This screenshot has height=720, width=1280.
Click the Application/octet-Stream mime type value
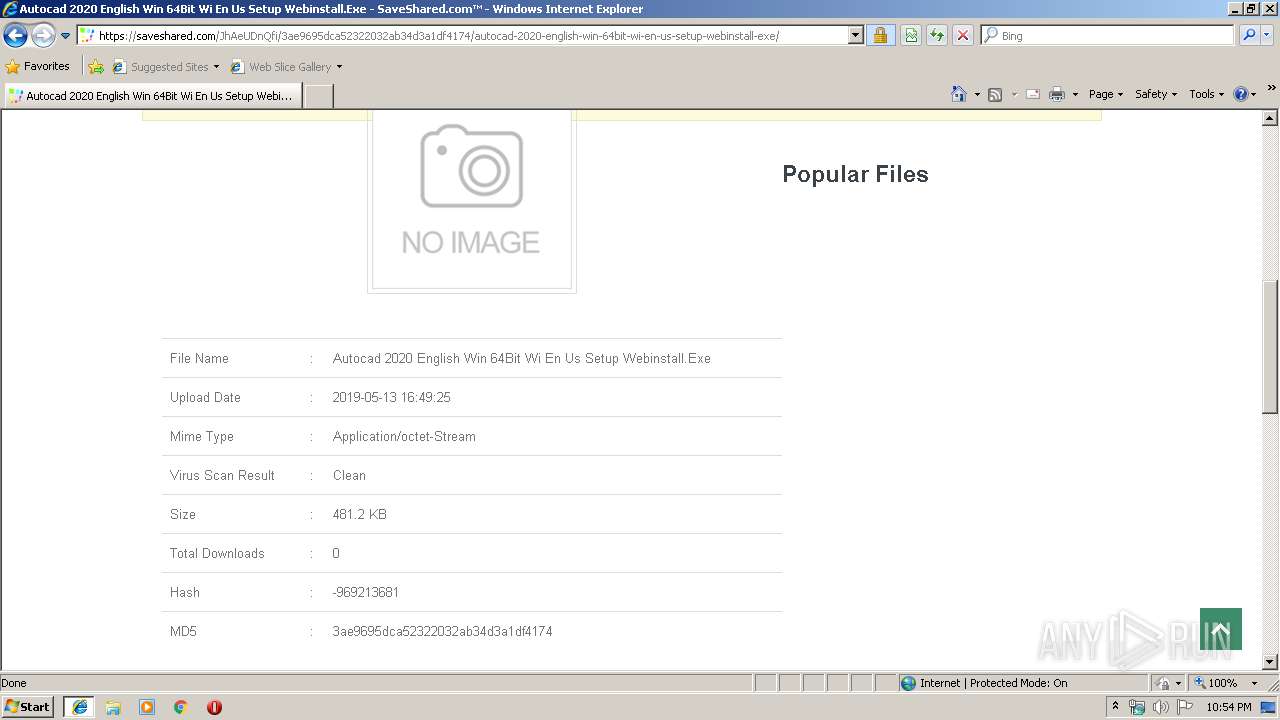404,436
